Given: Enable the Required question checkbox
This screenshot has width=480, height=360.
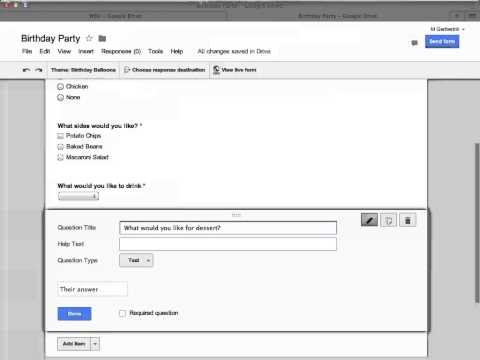Looking at the screenshot, I should pos(122,313).
